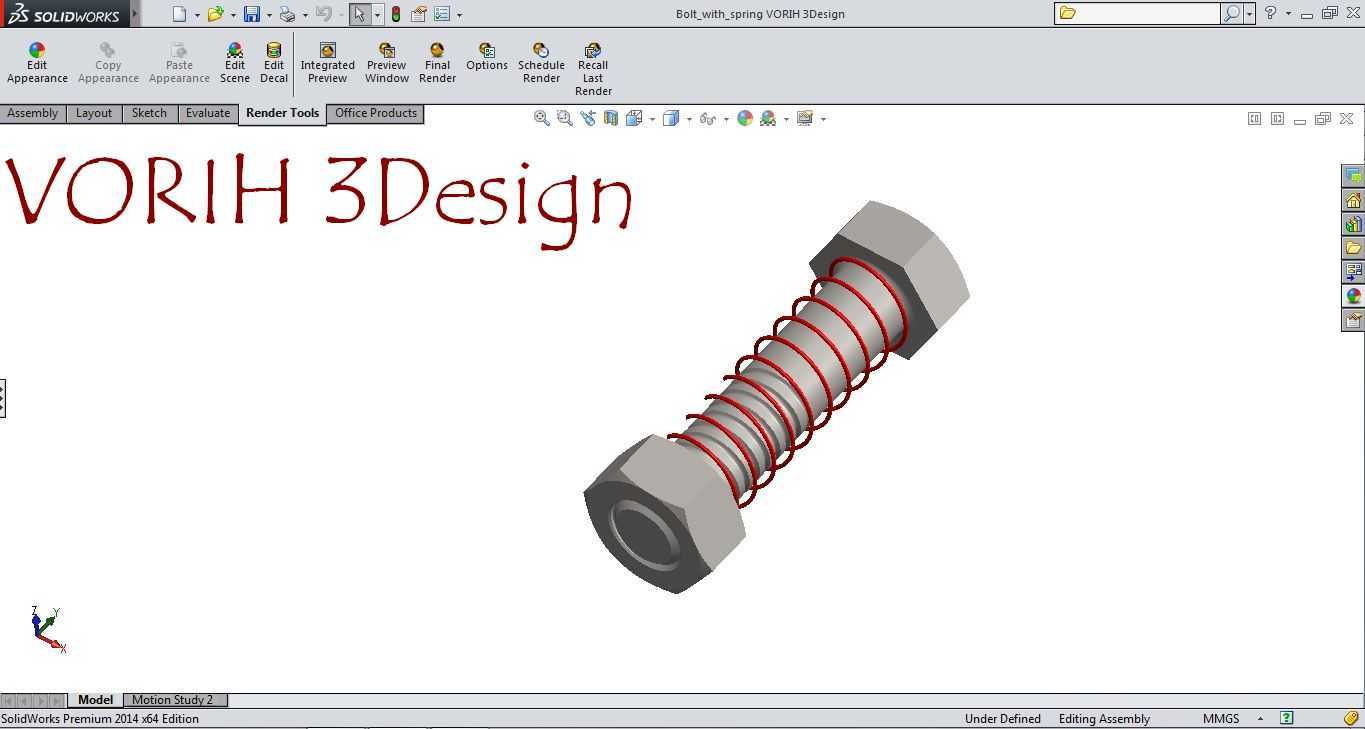The image size is (1365, 729).
Task: Toggle Hide/Show Items glasses icon
Action: (708, 118)
